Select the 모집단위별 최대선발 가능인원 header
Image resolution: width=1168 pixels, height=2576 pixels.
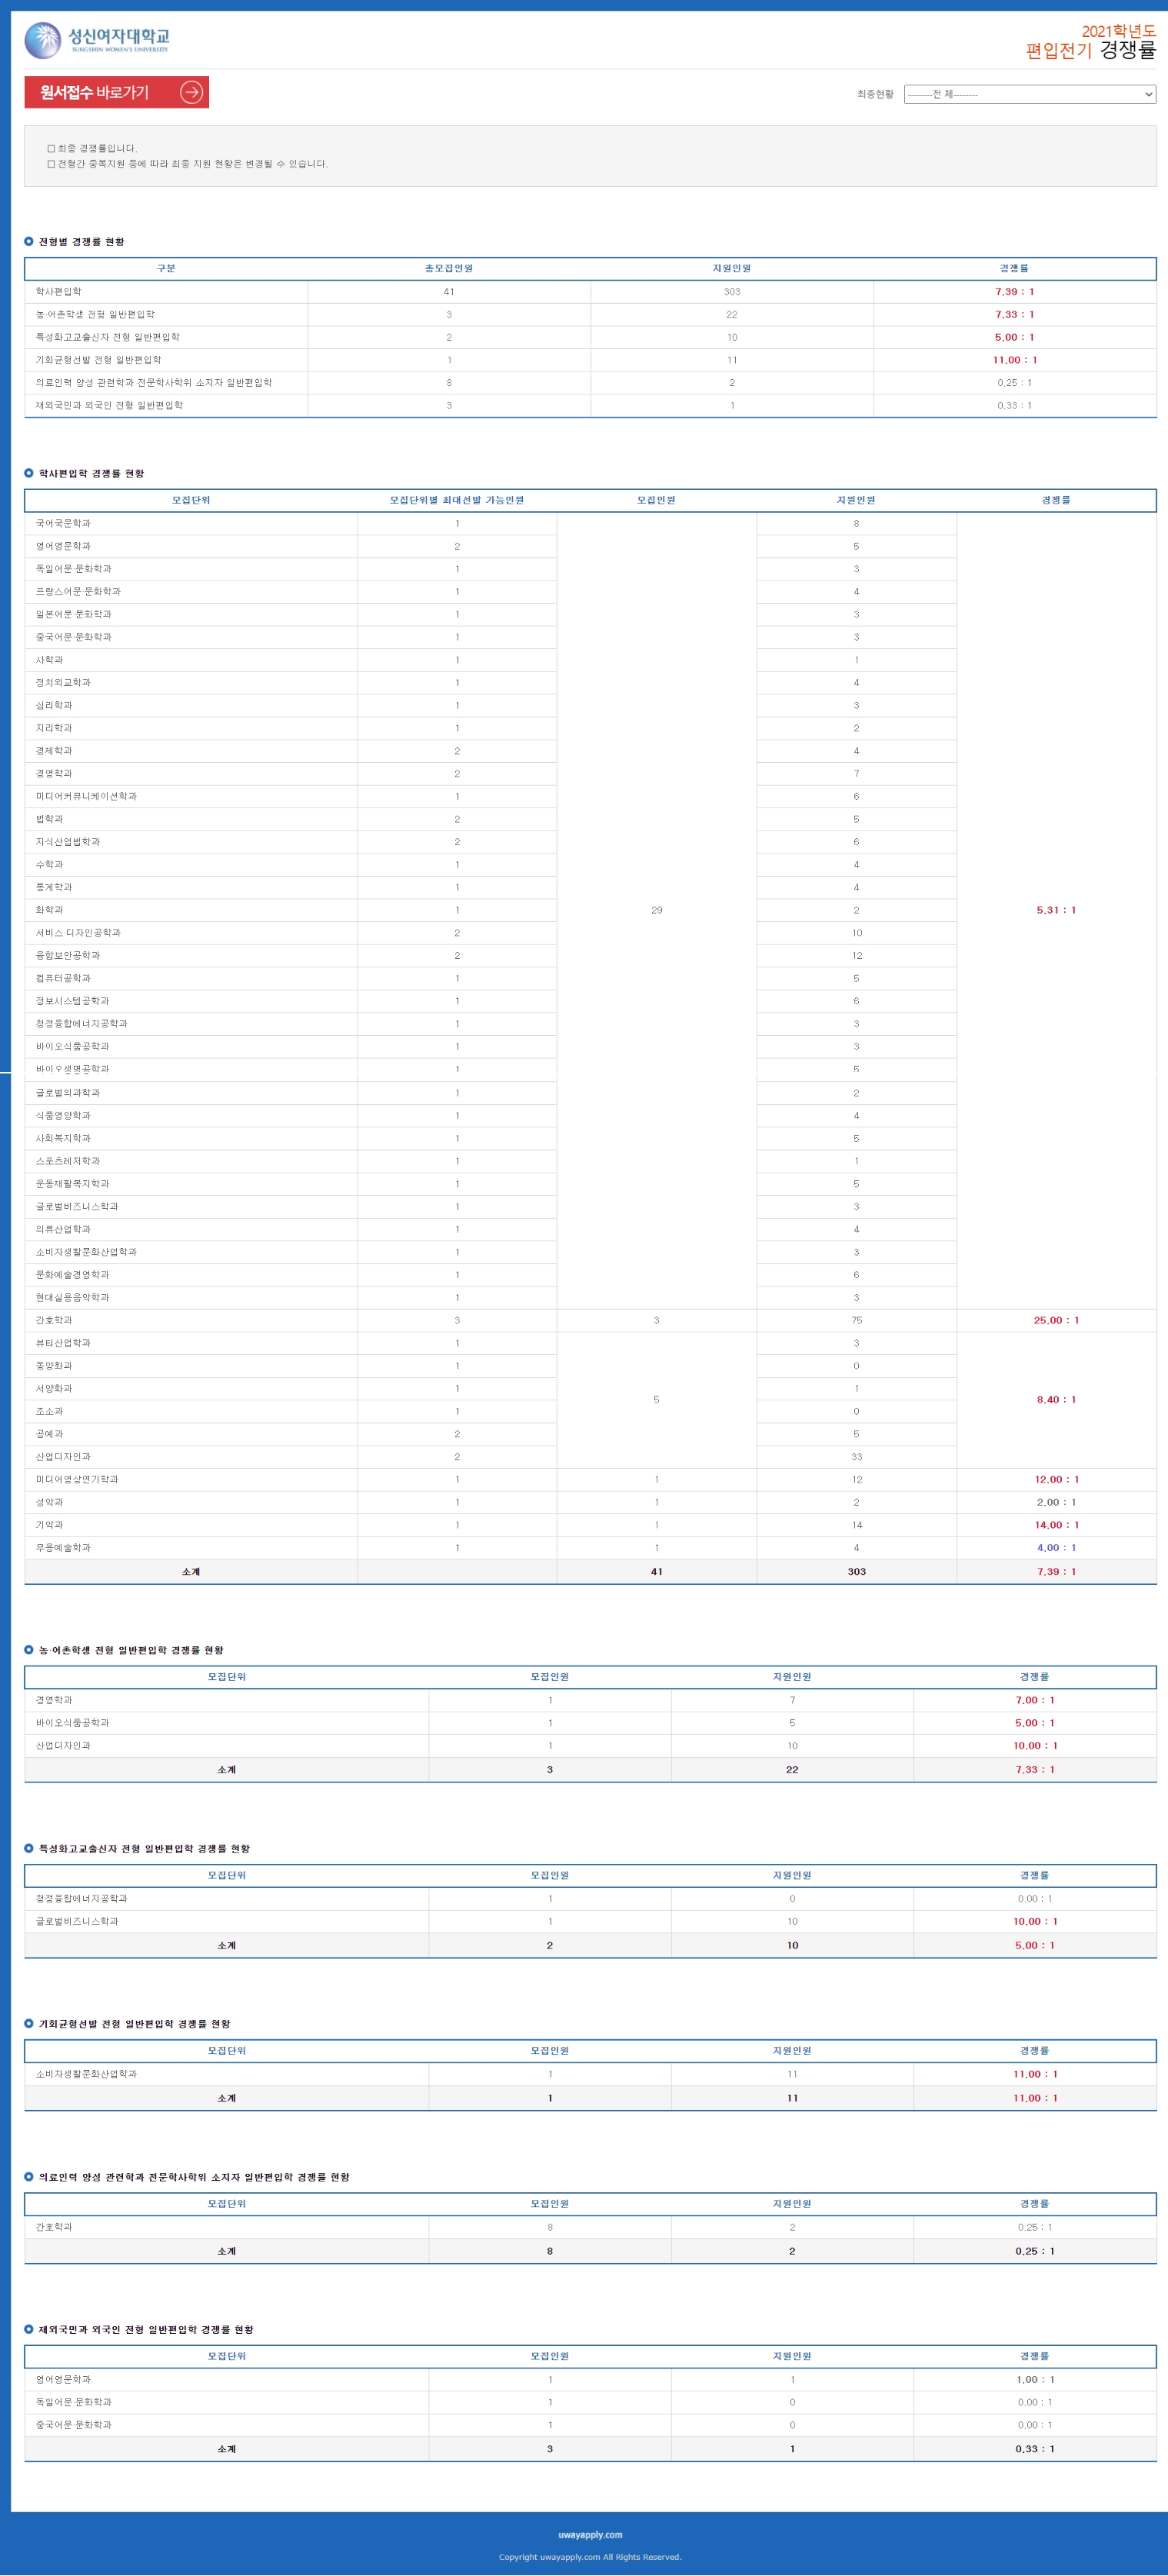tap(457, 500)
